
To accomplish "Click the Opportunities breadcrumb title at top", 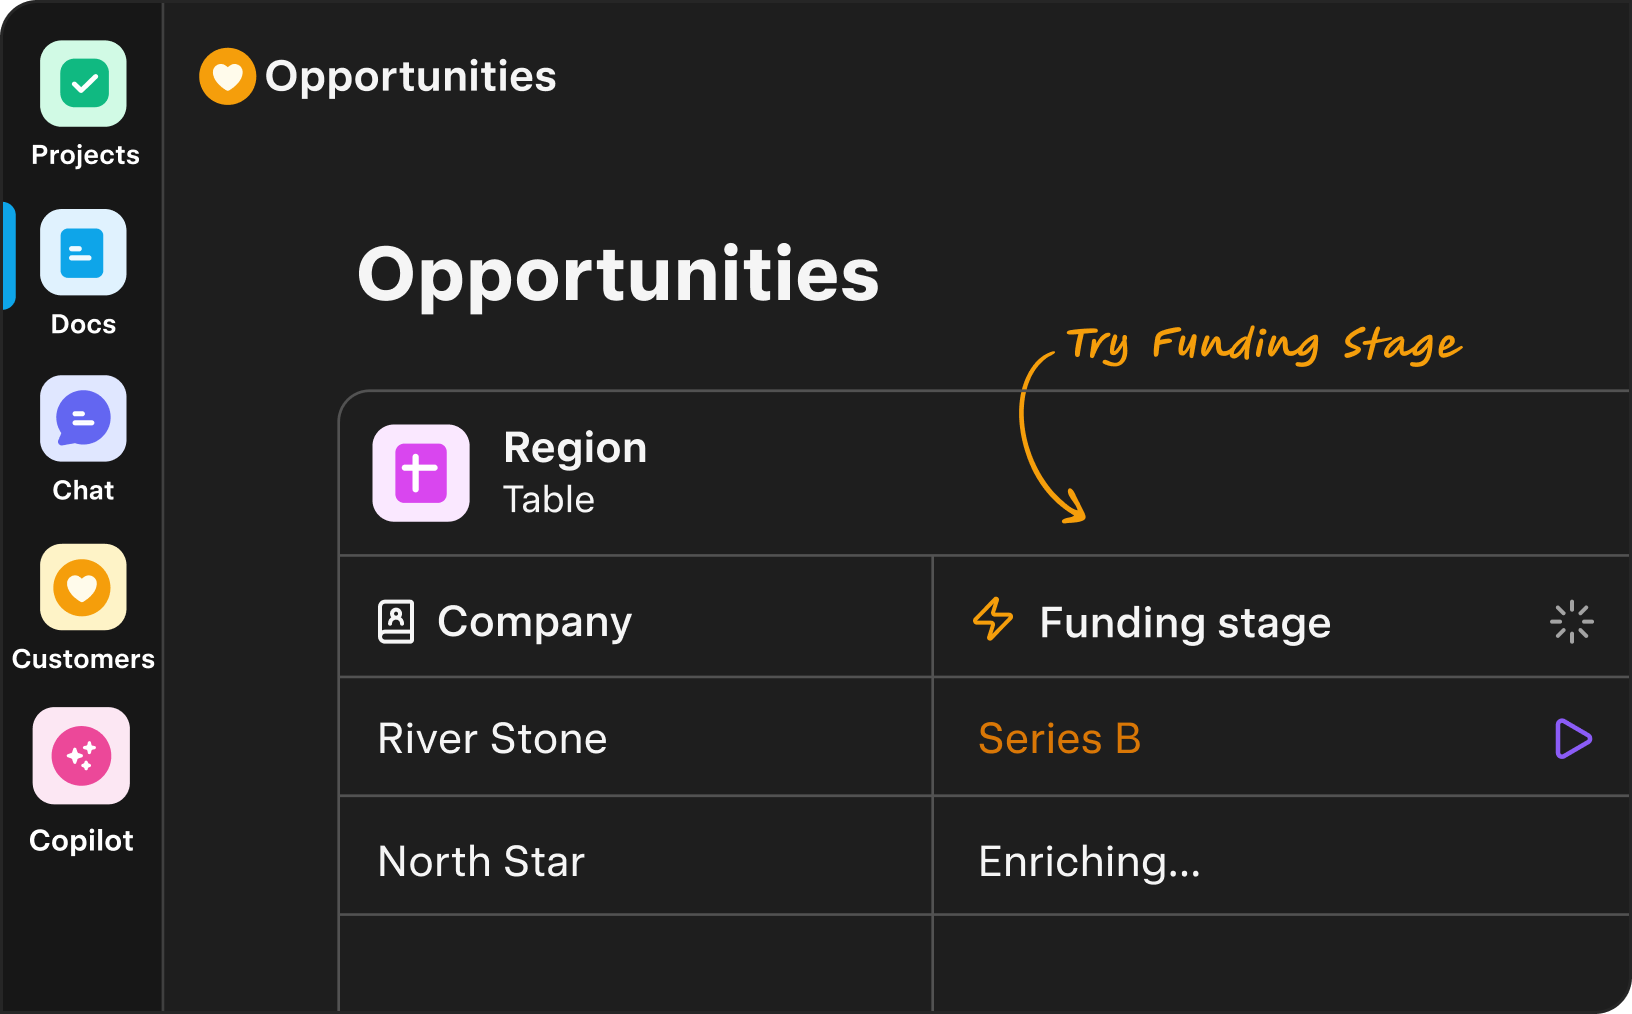I will [410, 77].
